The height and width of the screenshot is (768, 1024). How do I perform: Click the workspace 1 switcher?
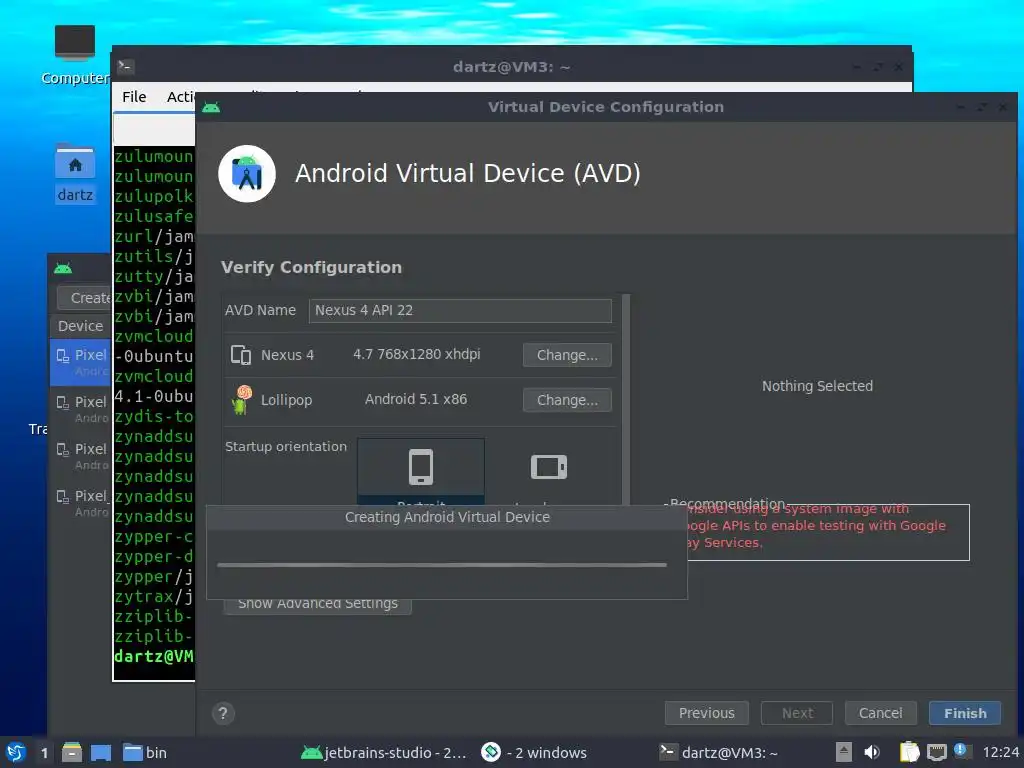(x=44, y=753)
